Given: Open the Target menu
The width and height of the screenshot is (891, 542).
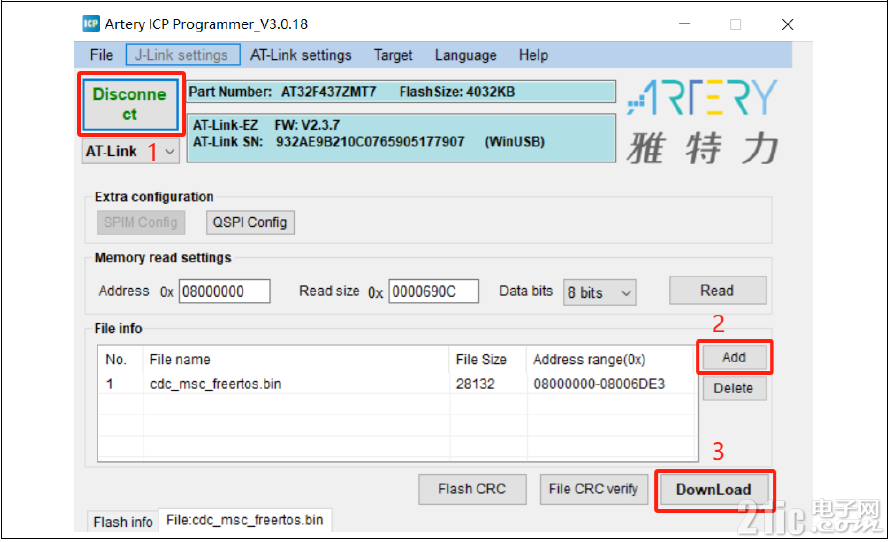Looking at the screenshot, I should point(393,55).
